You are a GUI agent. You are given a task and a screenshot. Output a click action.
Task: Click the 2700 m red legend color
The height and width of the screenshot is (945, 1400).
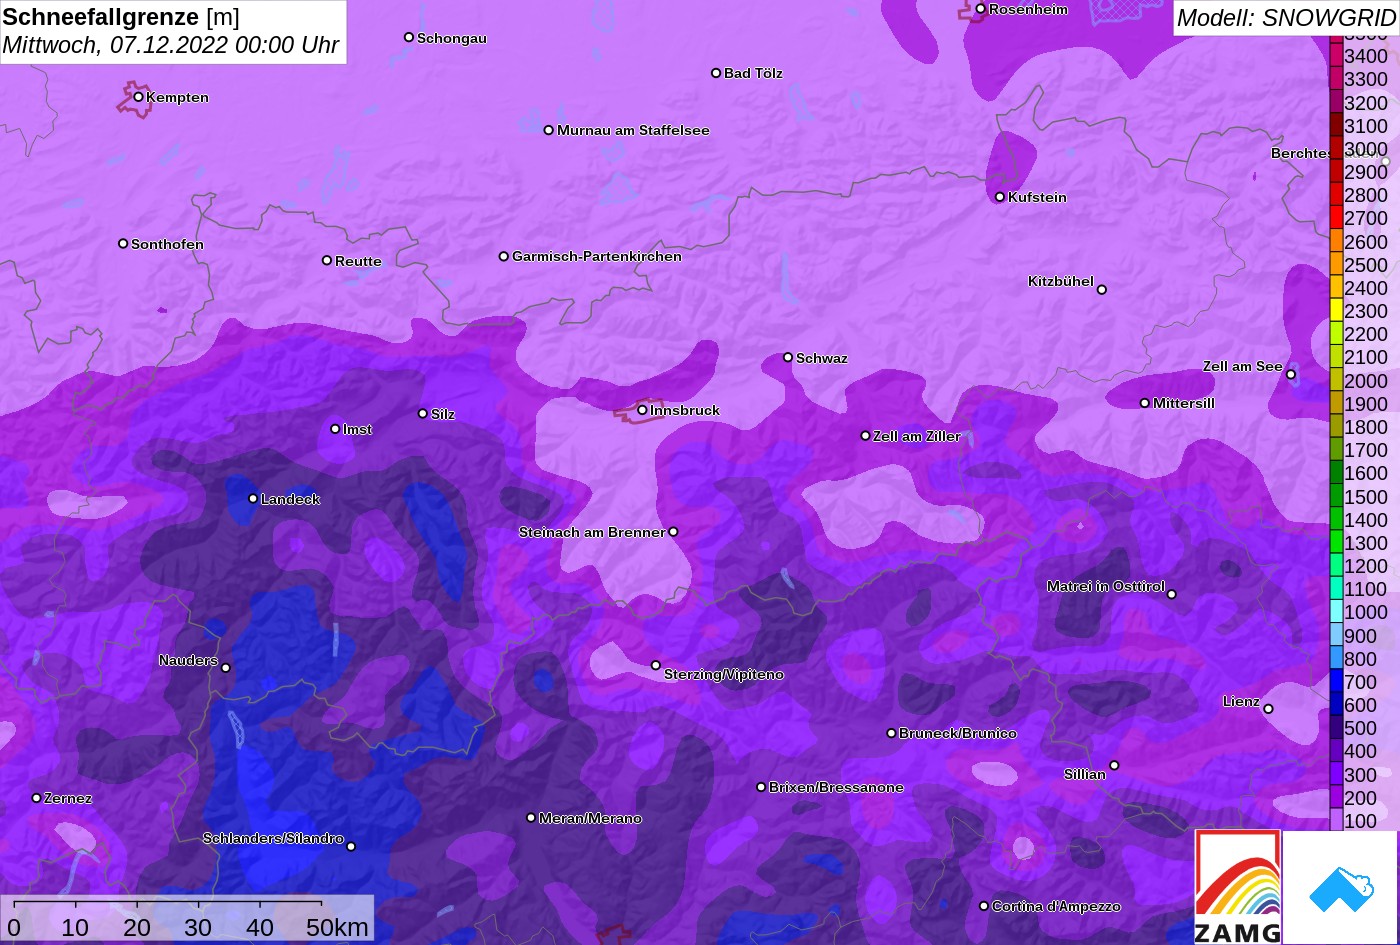click(x=1336, y=217)
